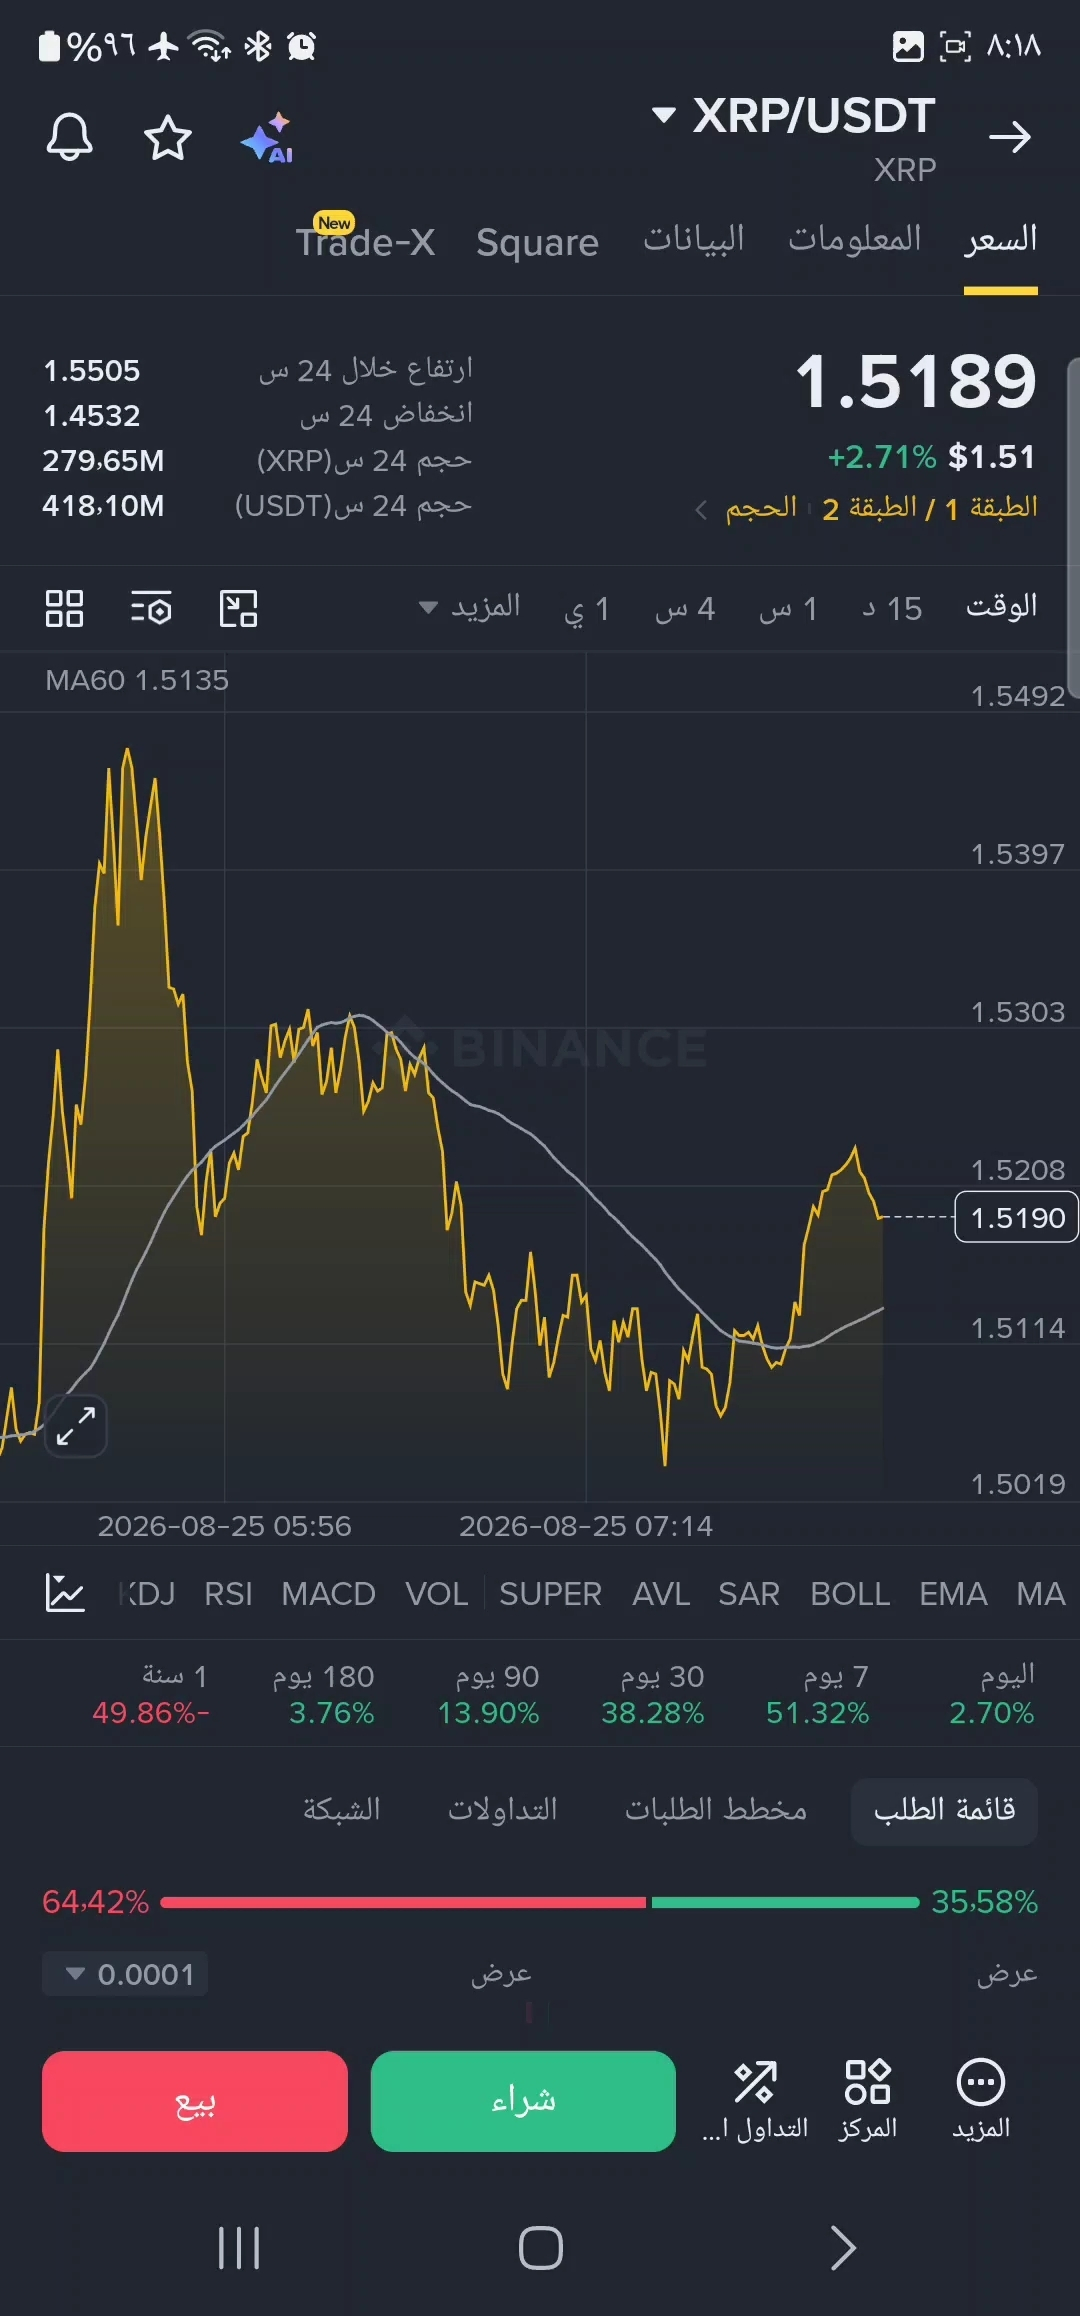Tap the current price label 1.5190
Viewport: 1080px width, 2316px height.
pyautogui.click(x=1016, y=1217)
